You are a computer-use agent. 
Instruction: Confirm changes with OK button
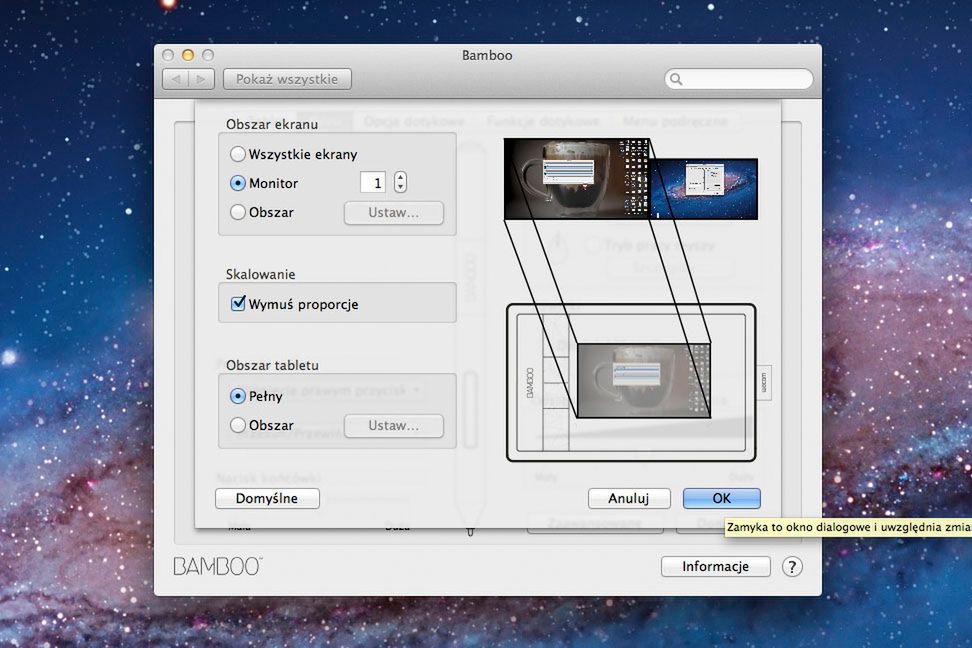click(722, 499)
